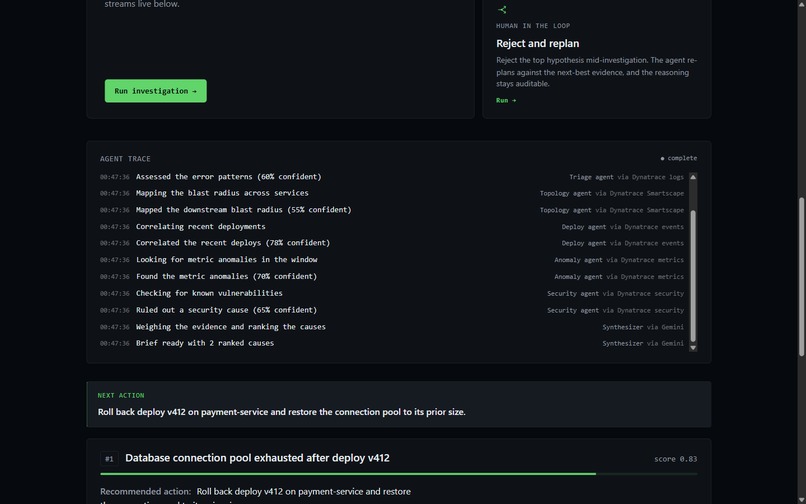The height and width of the screenshot is (504, 806).
Task: Click the page vertical scrollbar thumb
Action: (801, 276)
